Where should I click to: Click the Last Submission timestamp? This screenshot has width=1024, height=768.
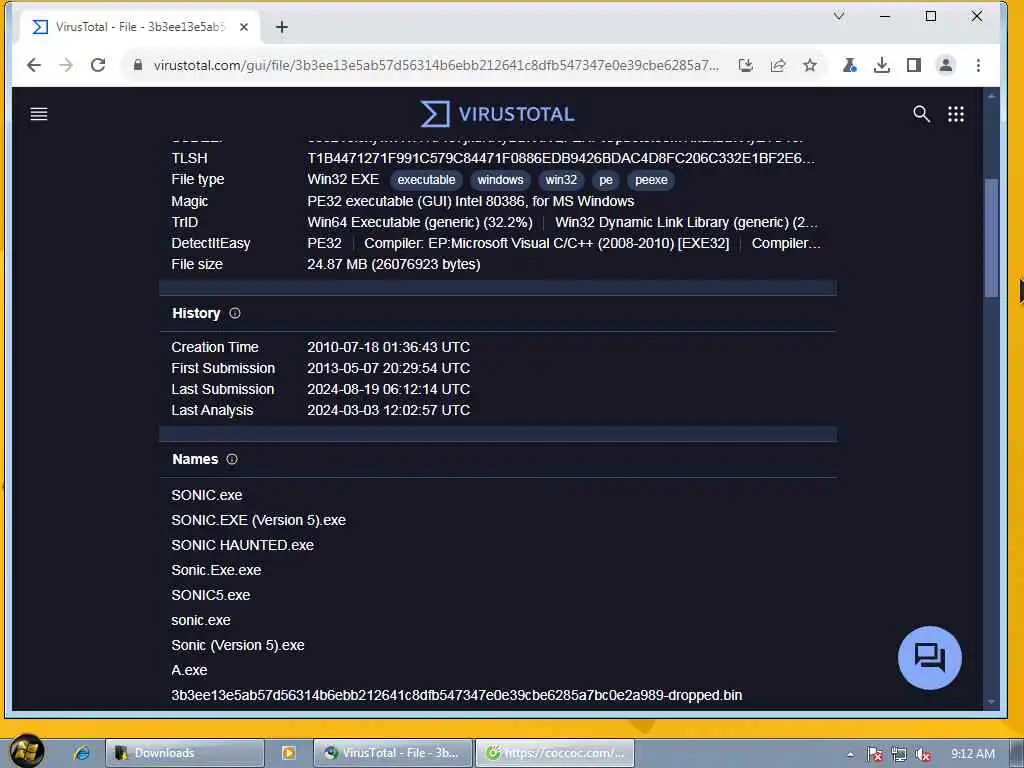pos(389,389)
